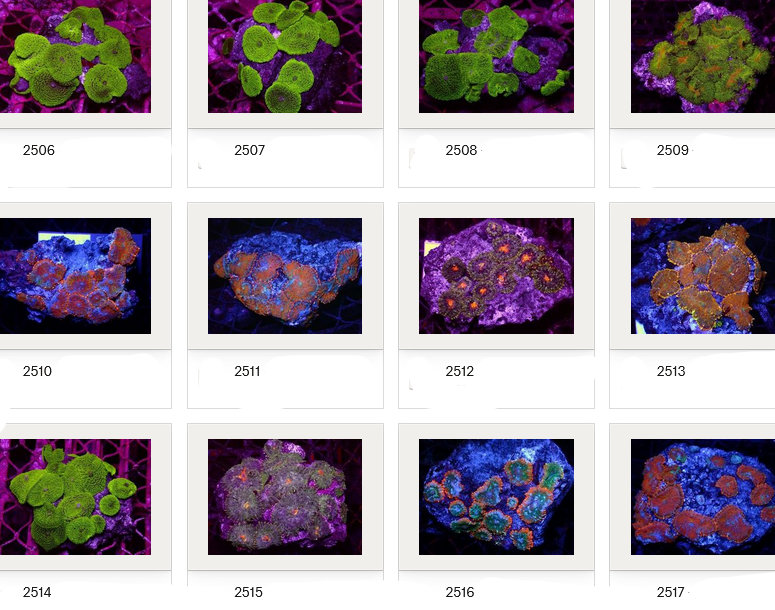Open the purple rock coral thumbnail 2512

point(496,276)
